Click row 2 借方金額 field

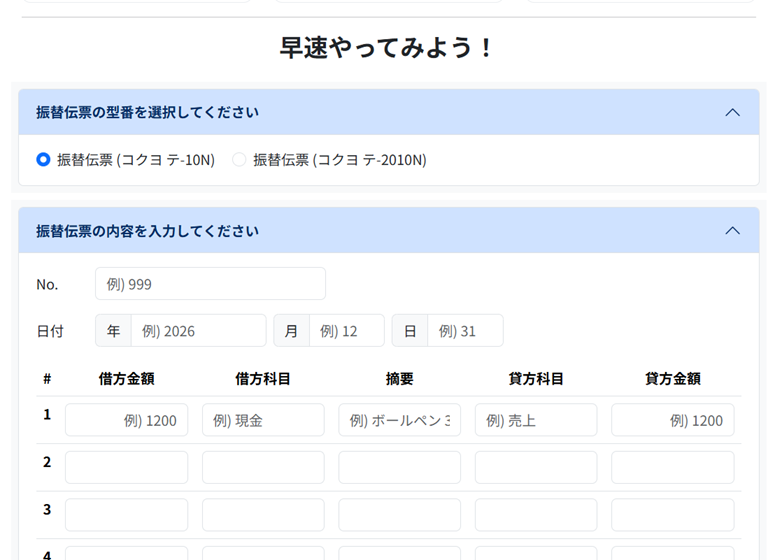(x=127, y=467)
